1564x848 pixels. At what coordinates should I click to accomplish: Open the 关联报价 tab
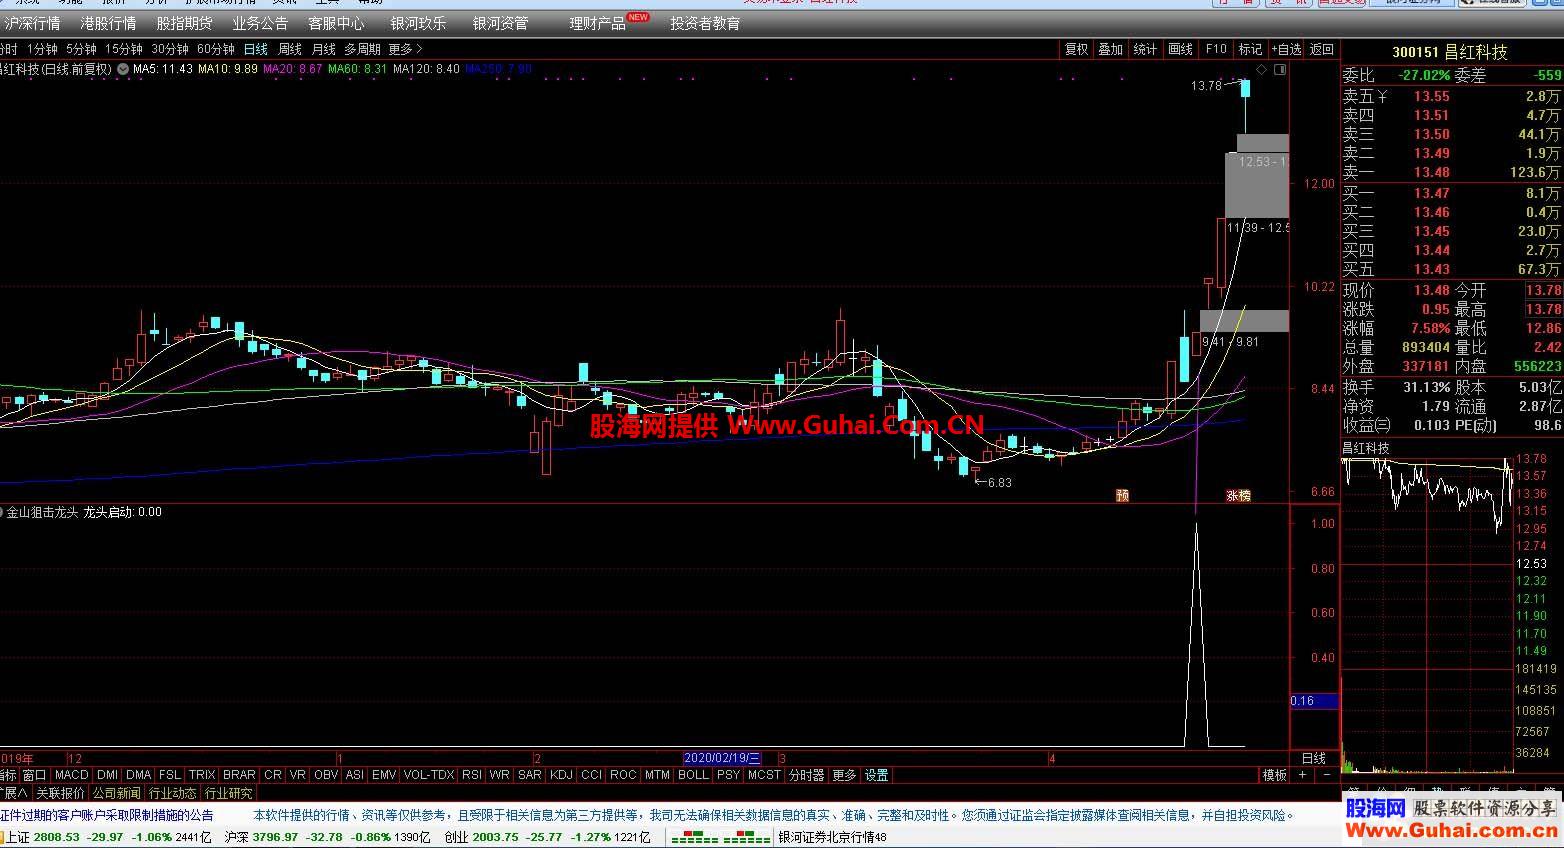(61, 793)
